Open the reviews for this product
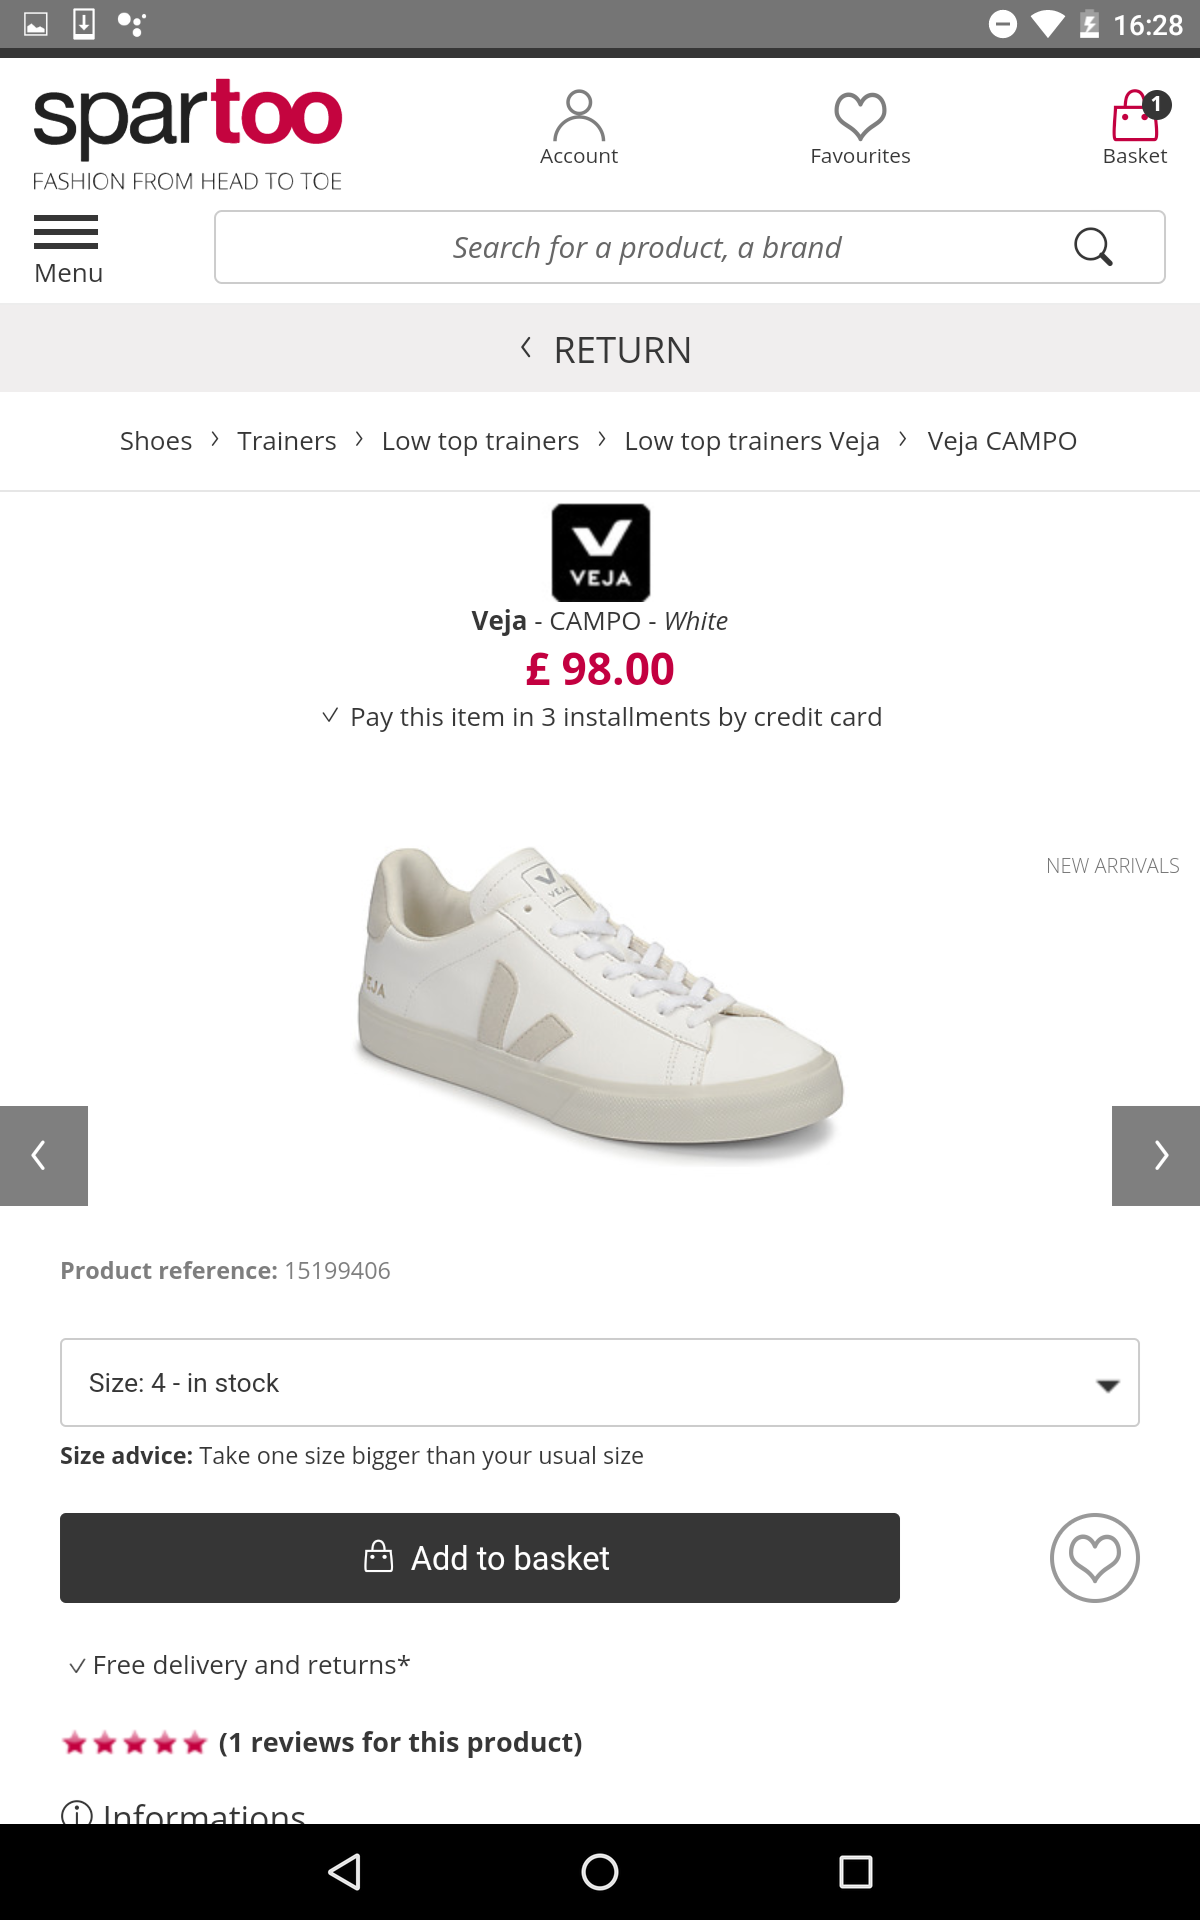1200x1920 pixels. 400,1742
